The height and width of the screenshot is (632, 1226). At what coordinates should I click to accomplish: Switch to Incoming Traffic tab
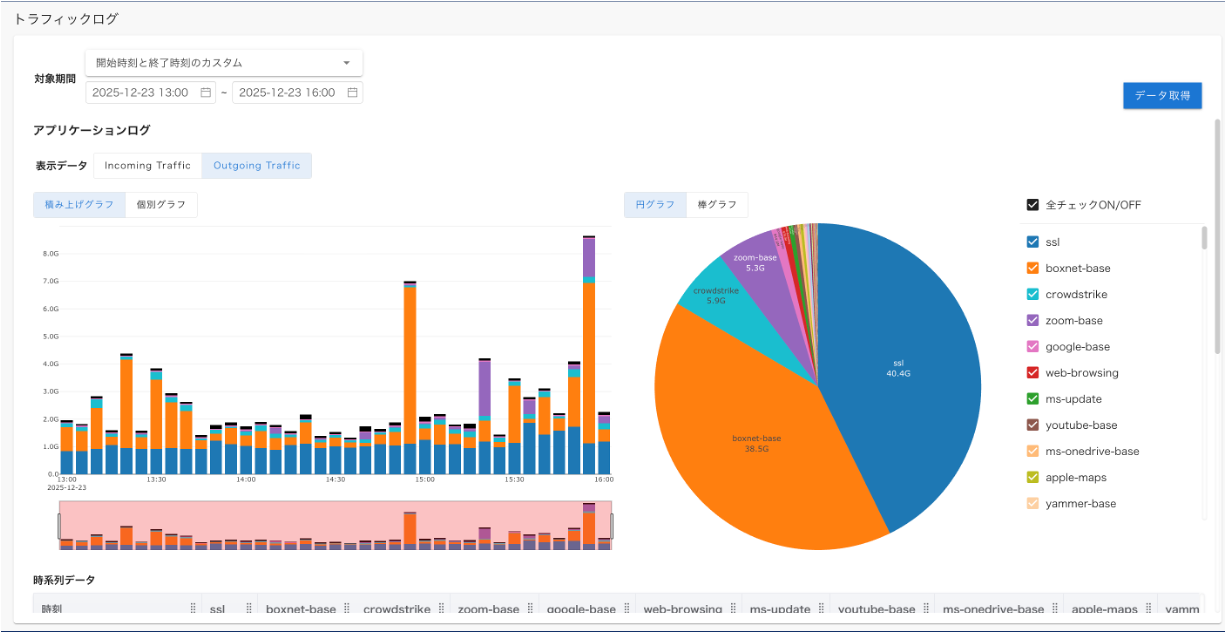coord(147,166)
